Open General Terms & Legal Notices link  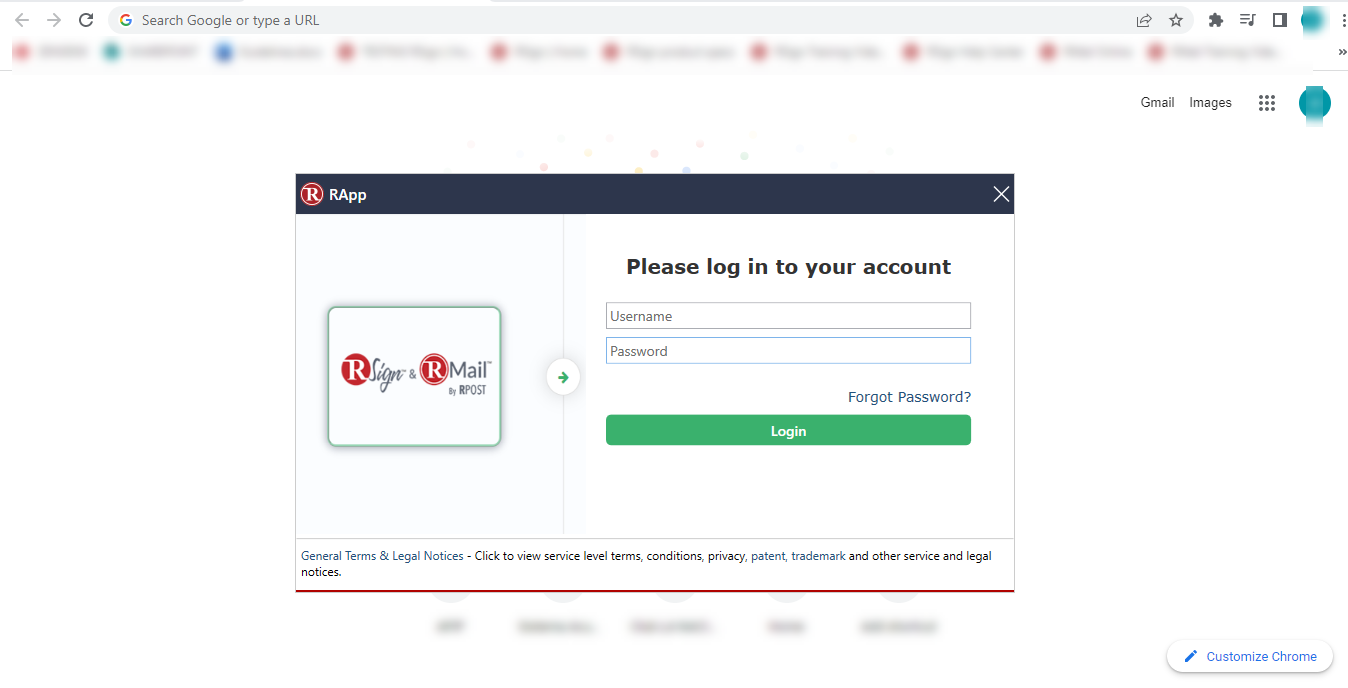click(x=382, y=556)
